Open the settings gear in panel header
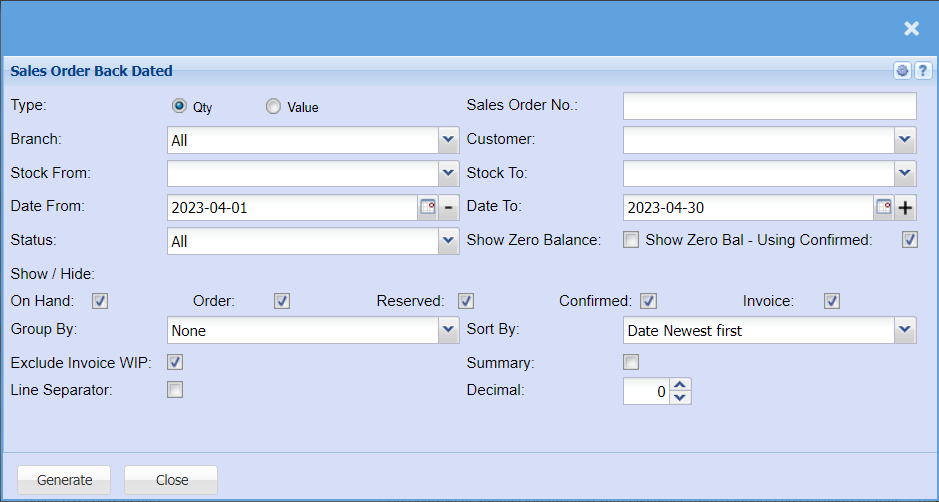This screenshot has height=502, width=939. click(x=903, y=71)
